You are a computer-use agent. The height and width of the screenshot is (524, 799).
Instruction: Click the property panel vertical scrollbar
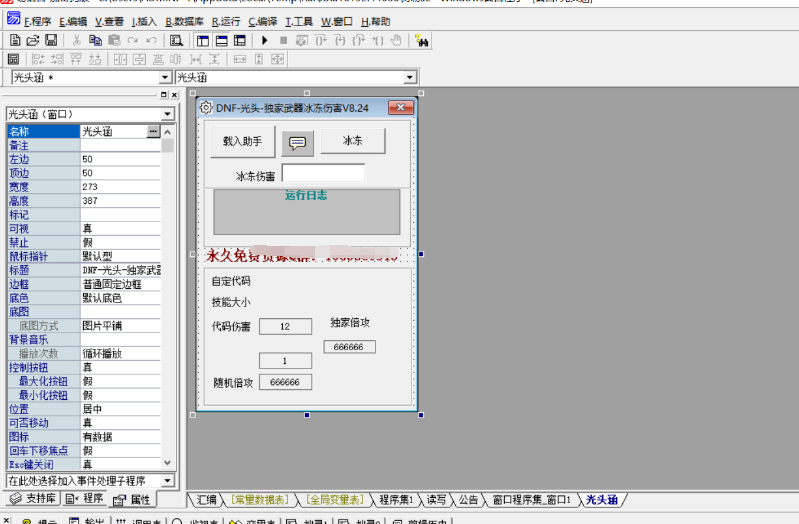coord(168,300)
